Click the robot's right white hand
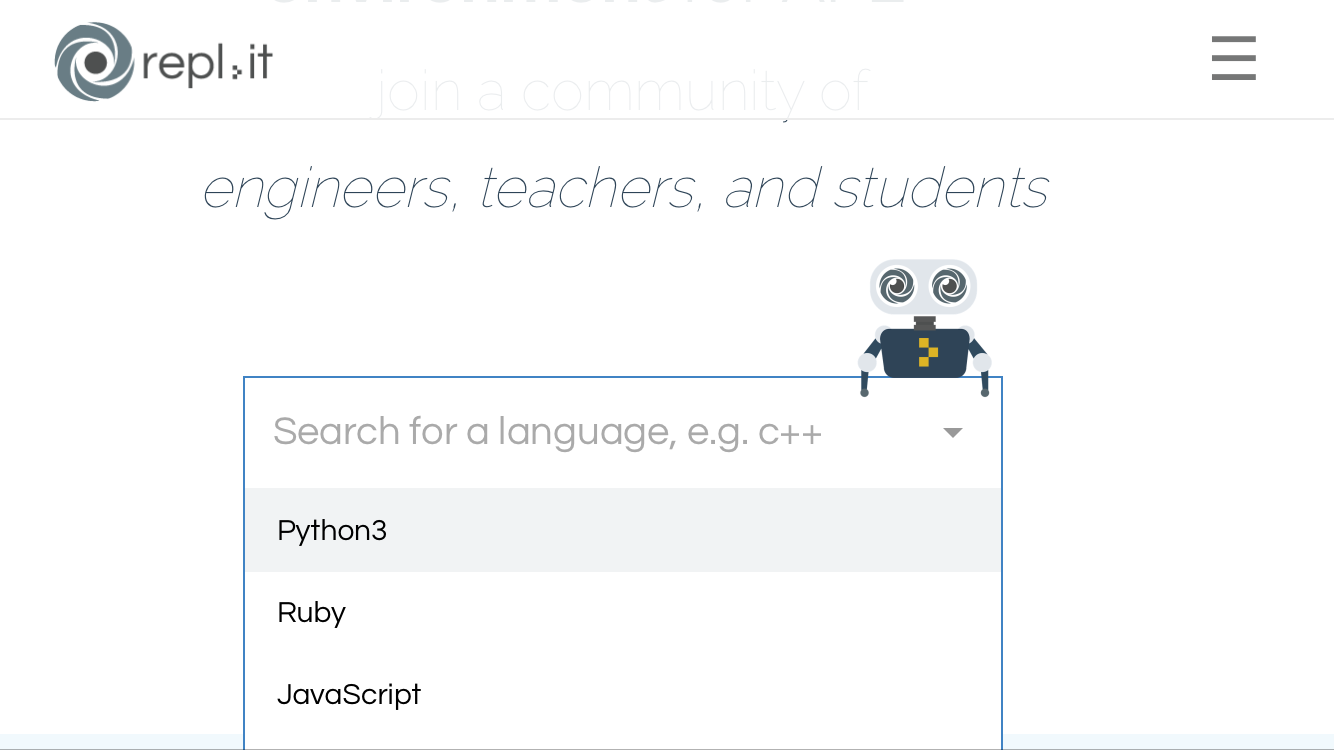The height and width of the screenshot is (750, 1334). [982, 362]
